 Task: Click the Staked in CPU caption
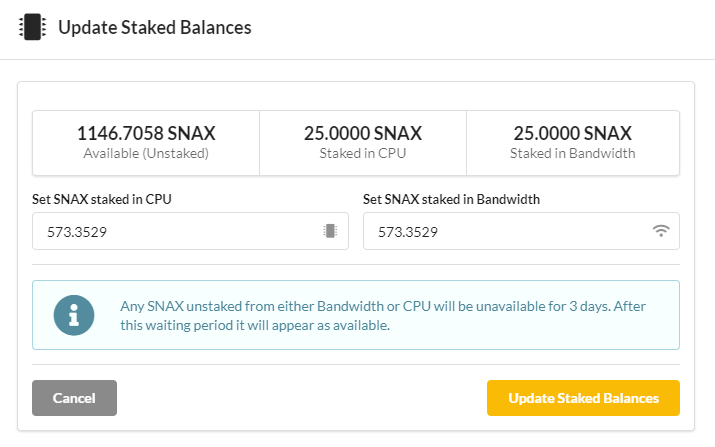pyautogui.click(x=363, y=154)
